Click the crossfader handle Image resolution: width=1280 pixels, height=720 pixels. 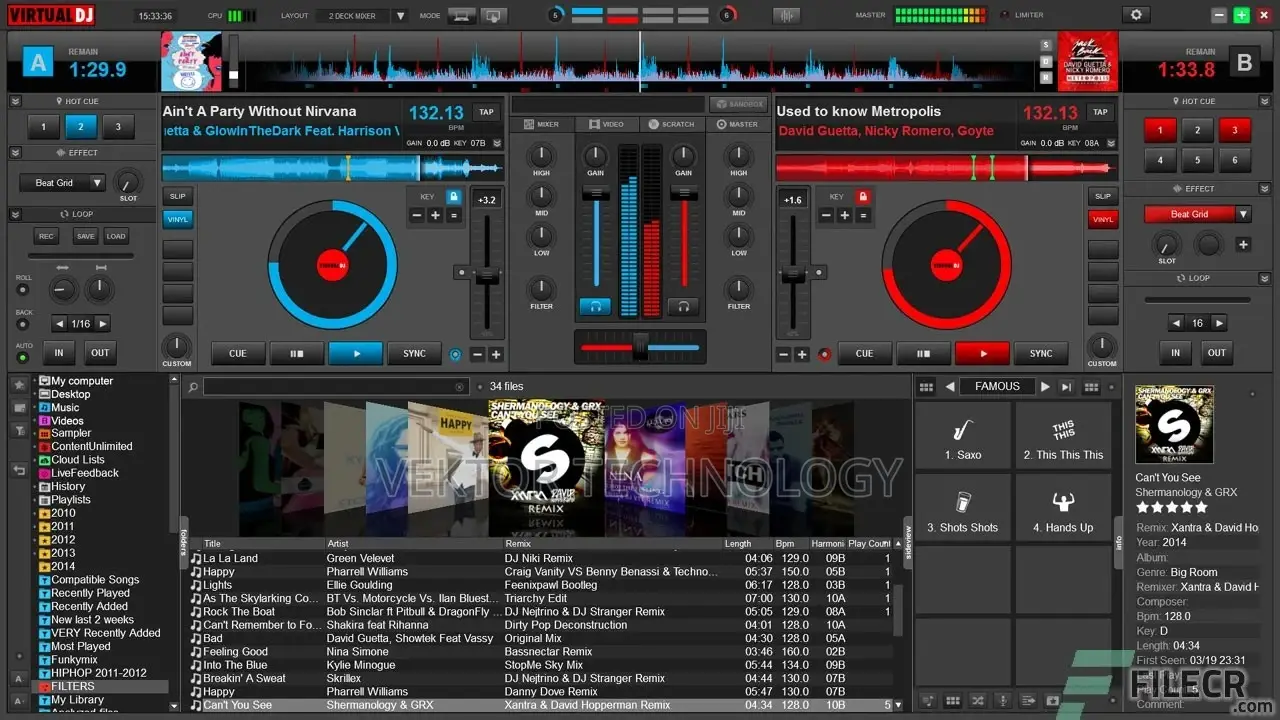click(640, 347)
